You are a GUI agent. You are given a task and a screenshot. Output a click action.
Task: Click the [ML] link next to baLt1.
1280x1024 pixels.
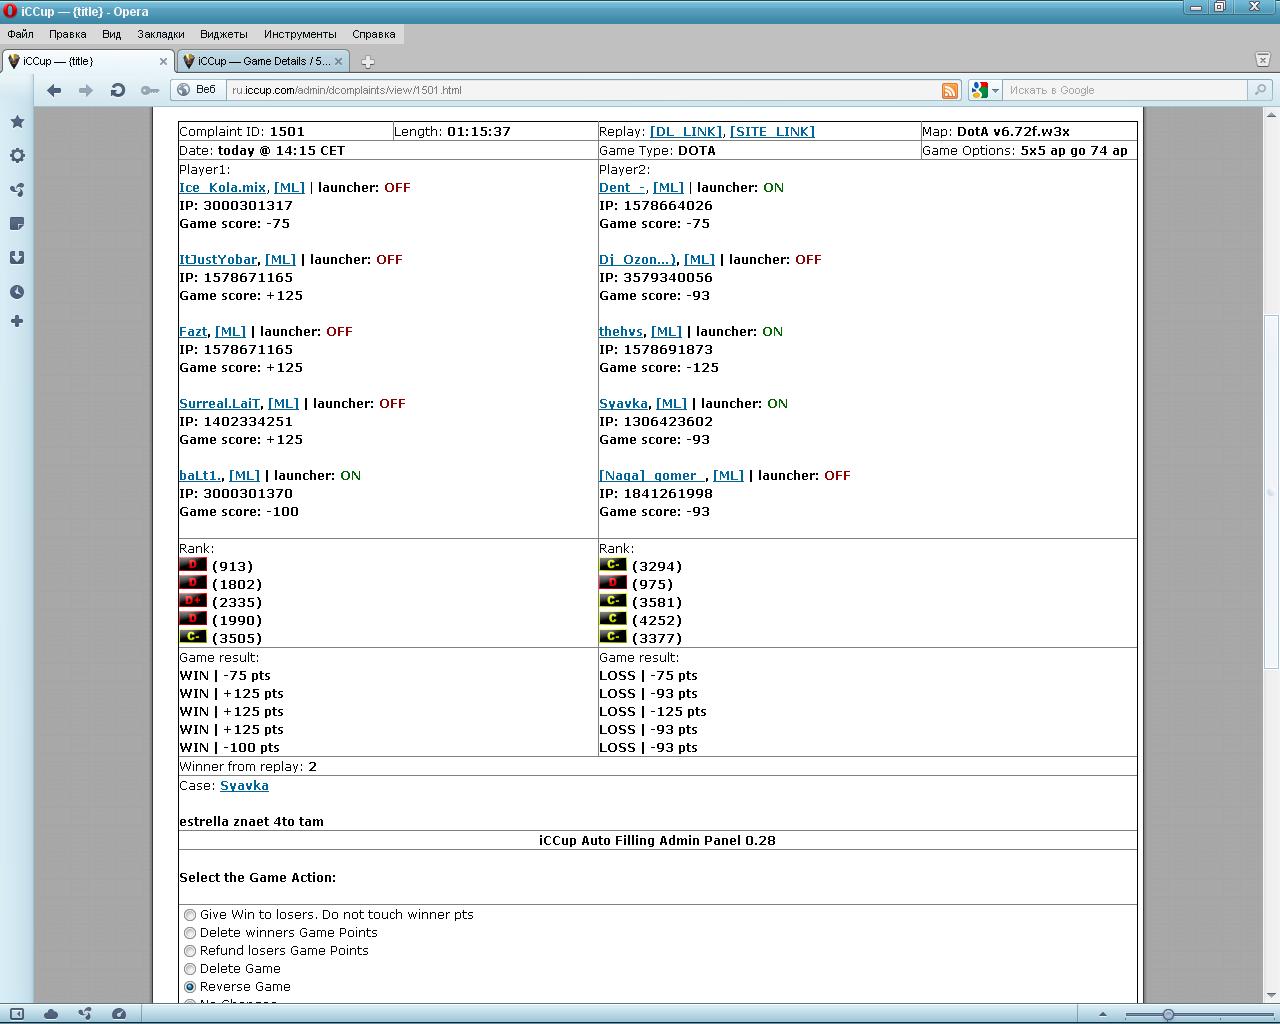(244, 476)
